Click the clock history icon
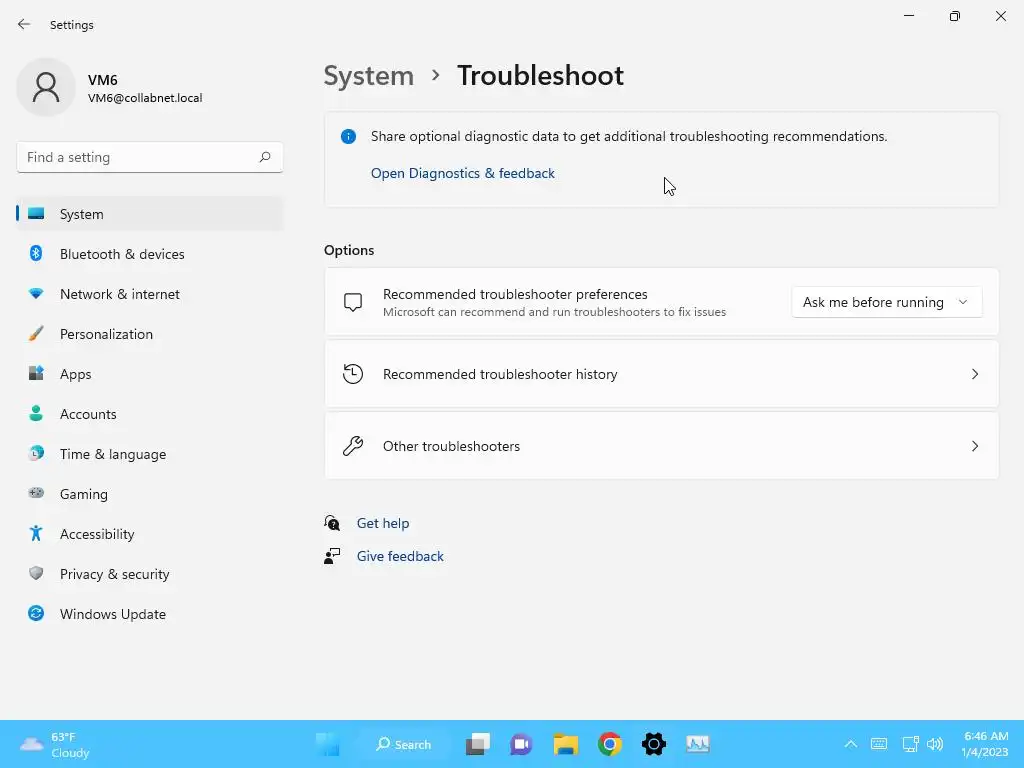This screenshot has height=768, width=1024. click(353, 374)
